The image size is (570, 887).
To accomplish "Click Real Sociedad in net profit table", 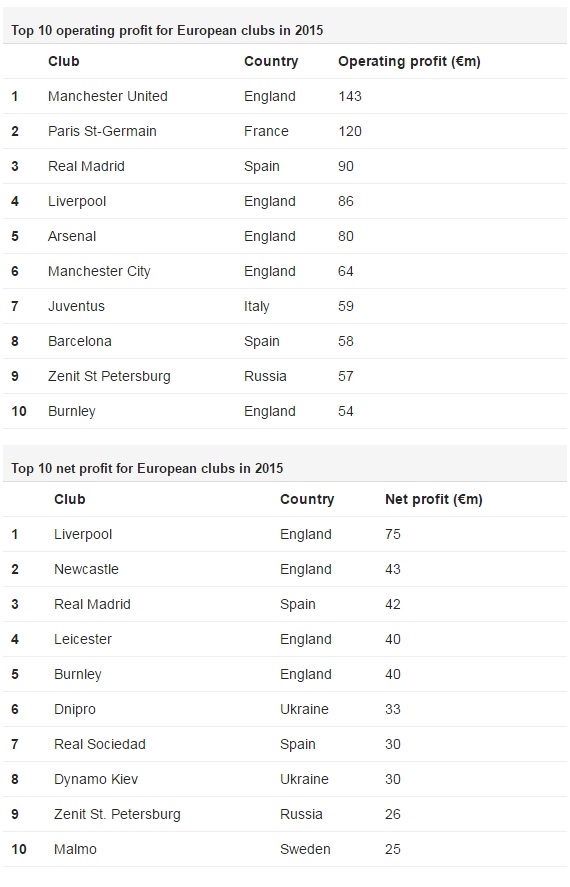I will [x=100, y=744].
